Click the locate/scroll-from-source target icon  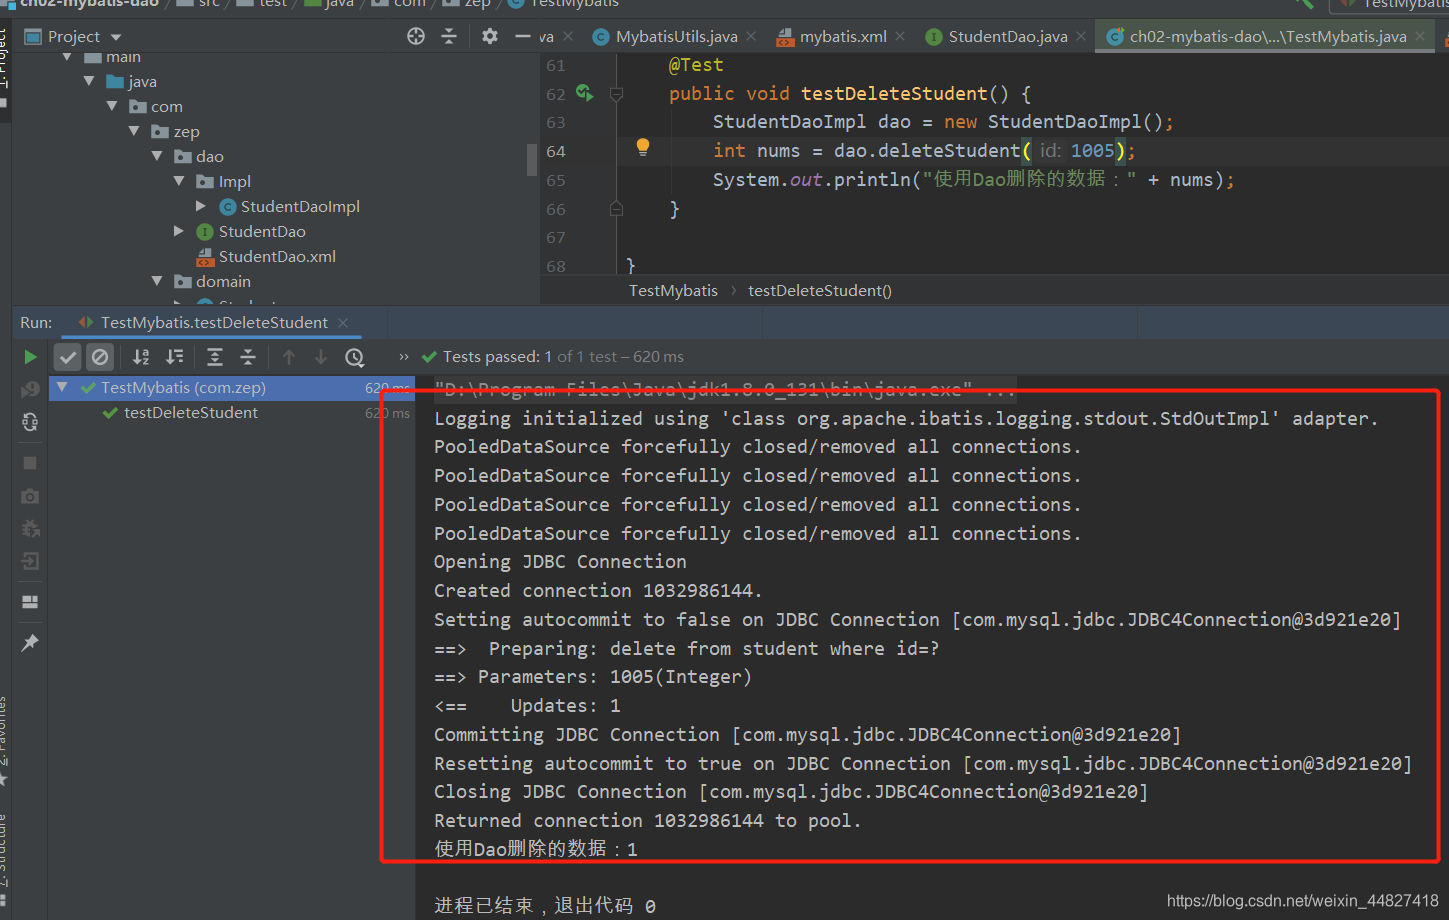coord(416,36)
